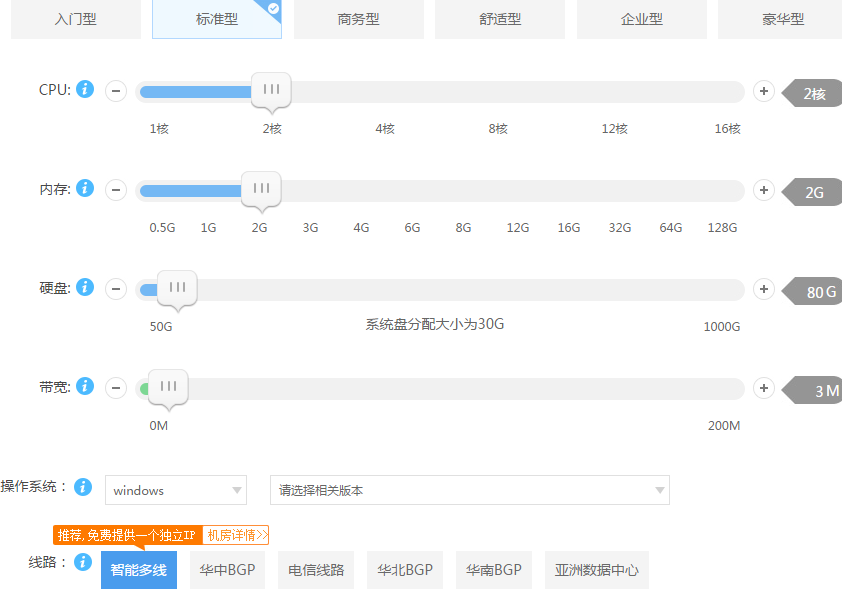Viewport: 842px width, 596px height.
Task: Click the 操作系统 info icon
Action: (83, 487)
